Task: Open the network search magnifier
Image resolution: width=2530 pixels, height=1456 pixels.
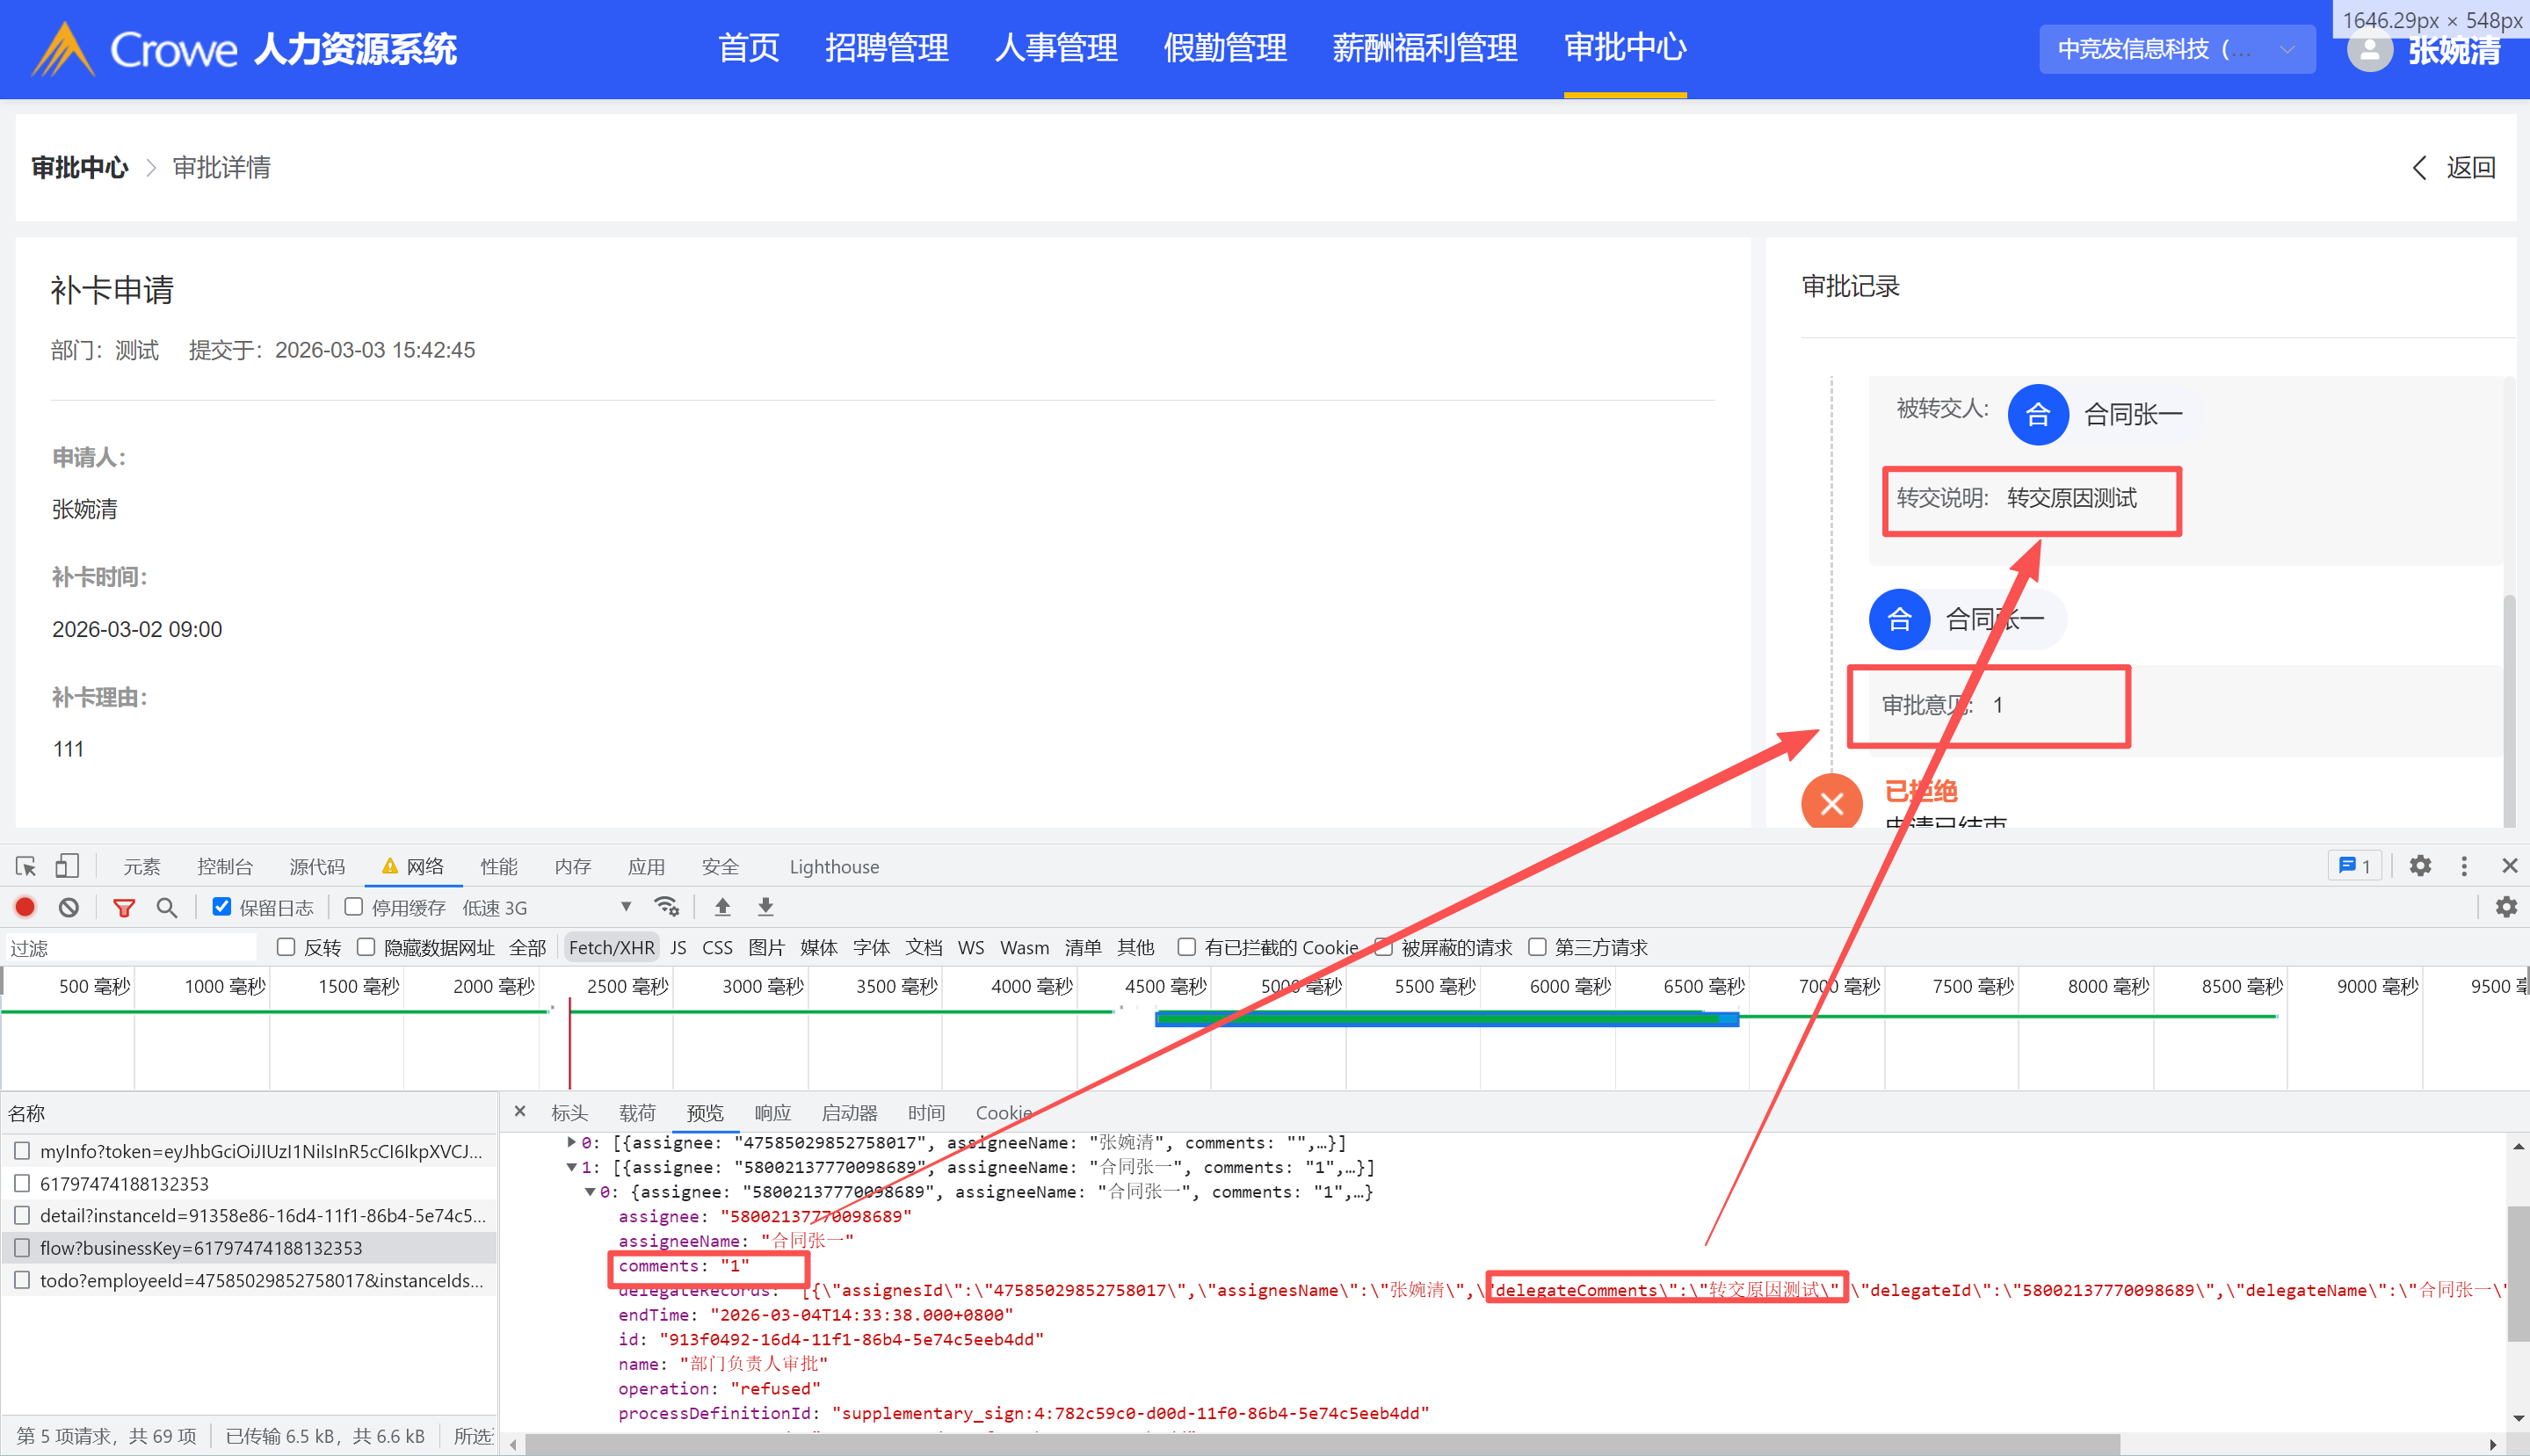Action: [167, 907]
